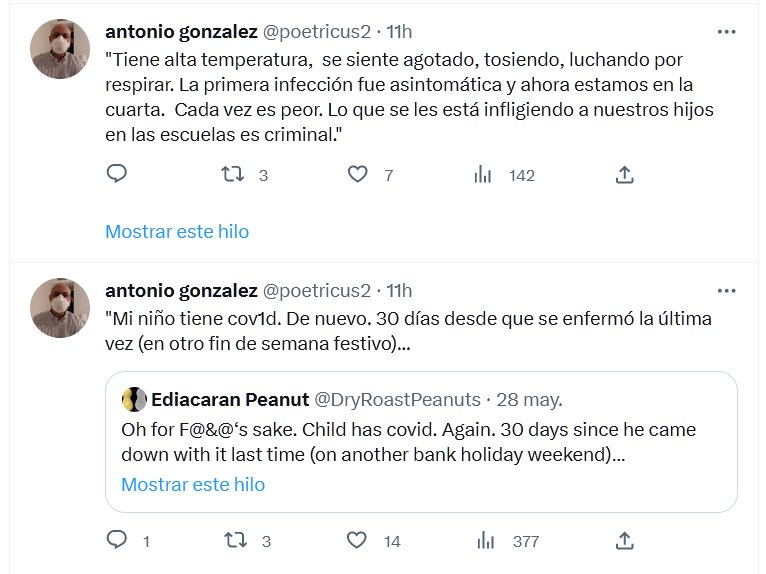766x574 pixels.
Task: Open more options on second tweet
Action: tap(727, 291)
